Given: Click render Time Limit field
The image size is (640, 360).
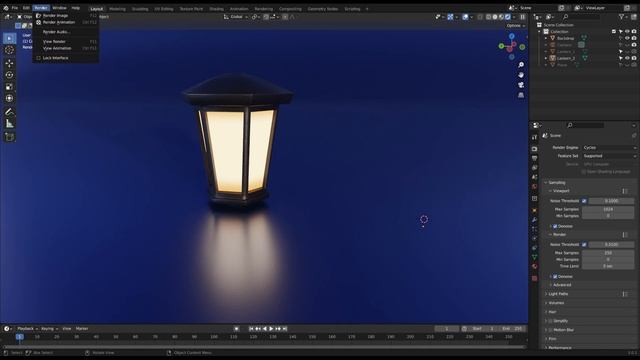Looking at the screenshot, I should click(x=608, y=266).
